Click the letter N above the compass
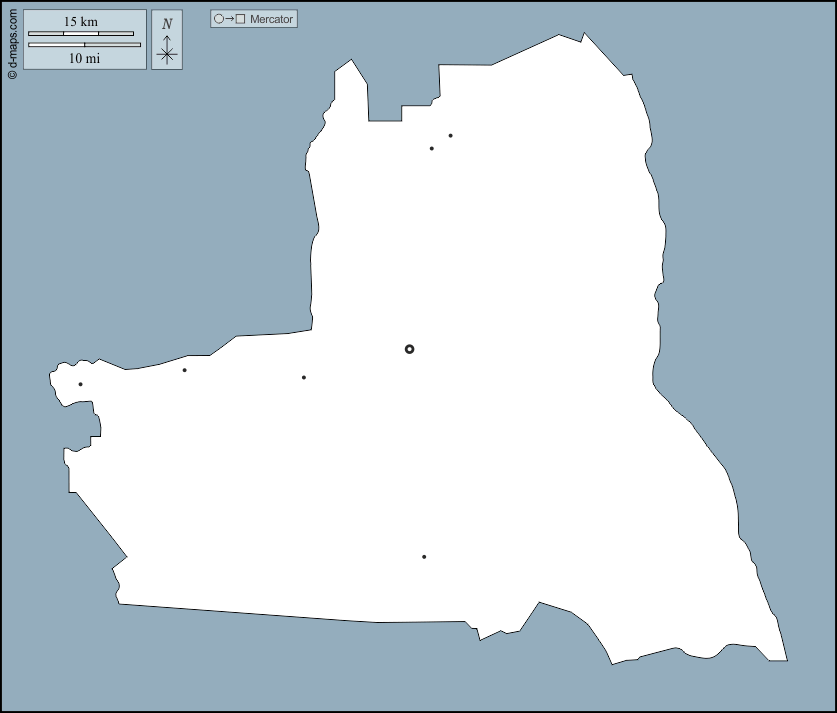837x713 pixels. (167, 23)
